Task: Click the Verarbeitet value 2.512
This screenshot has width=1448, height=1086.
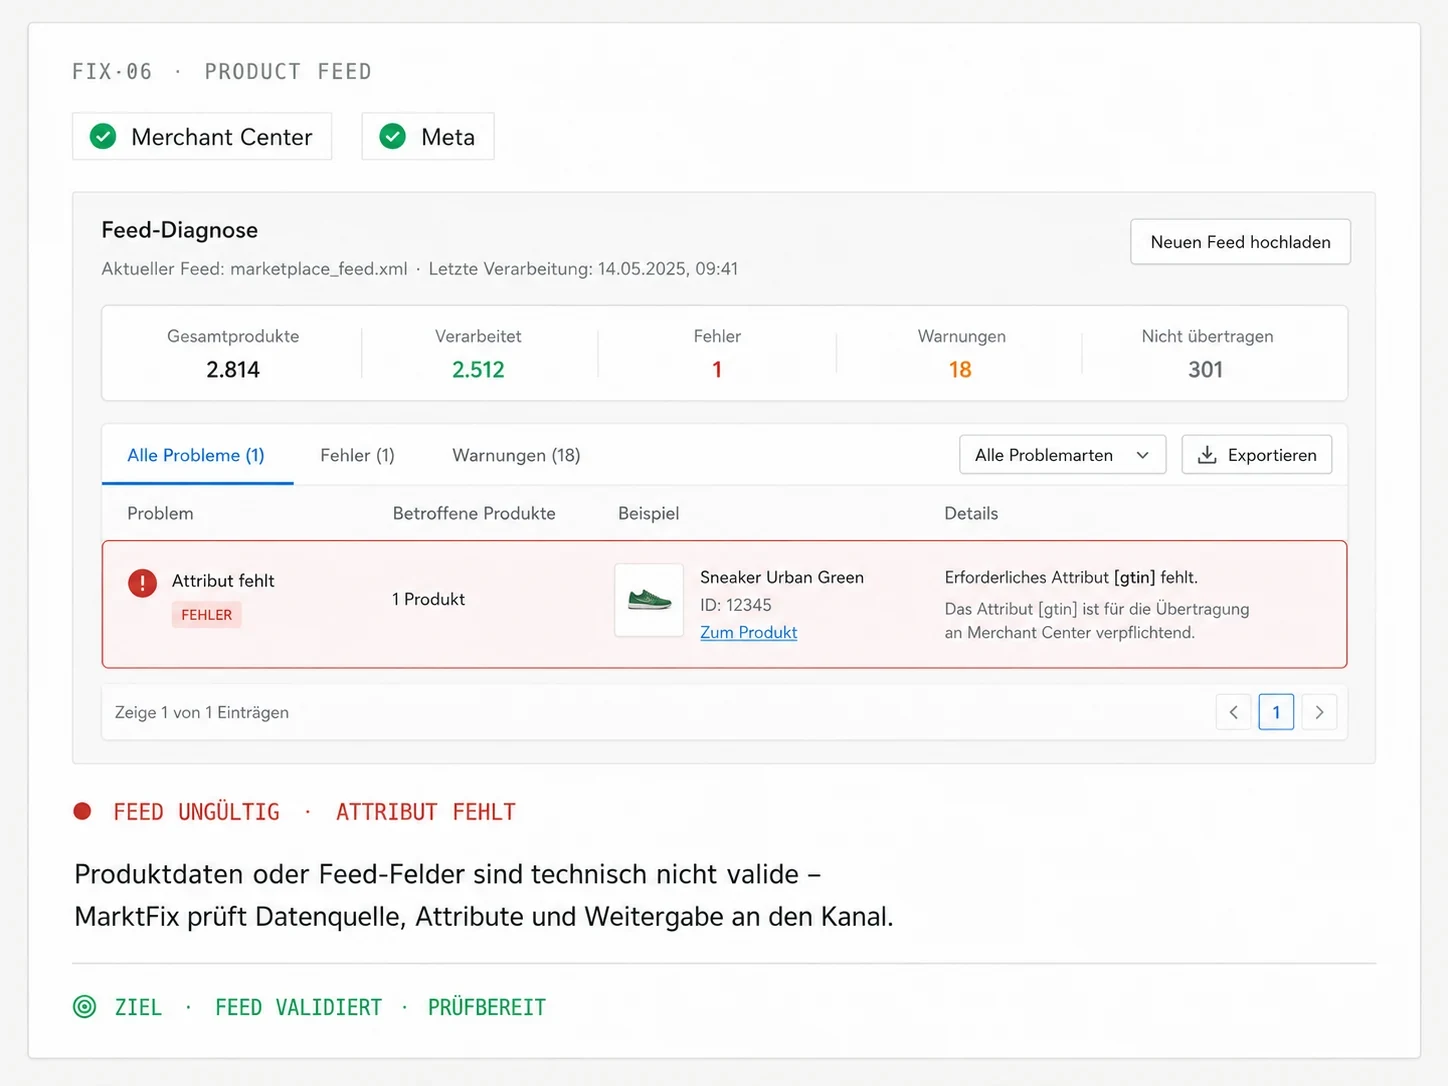Action: click(478, 370)
